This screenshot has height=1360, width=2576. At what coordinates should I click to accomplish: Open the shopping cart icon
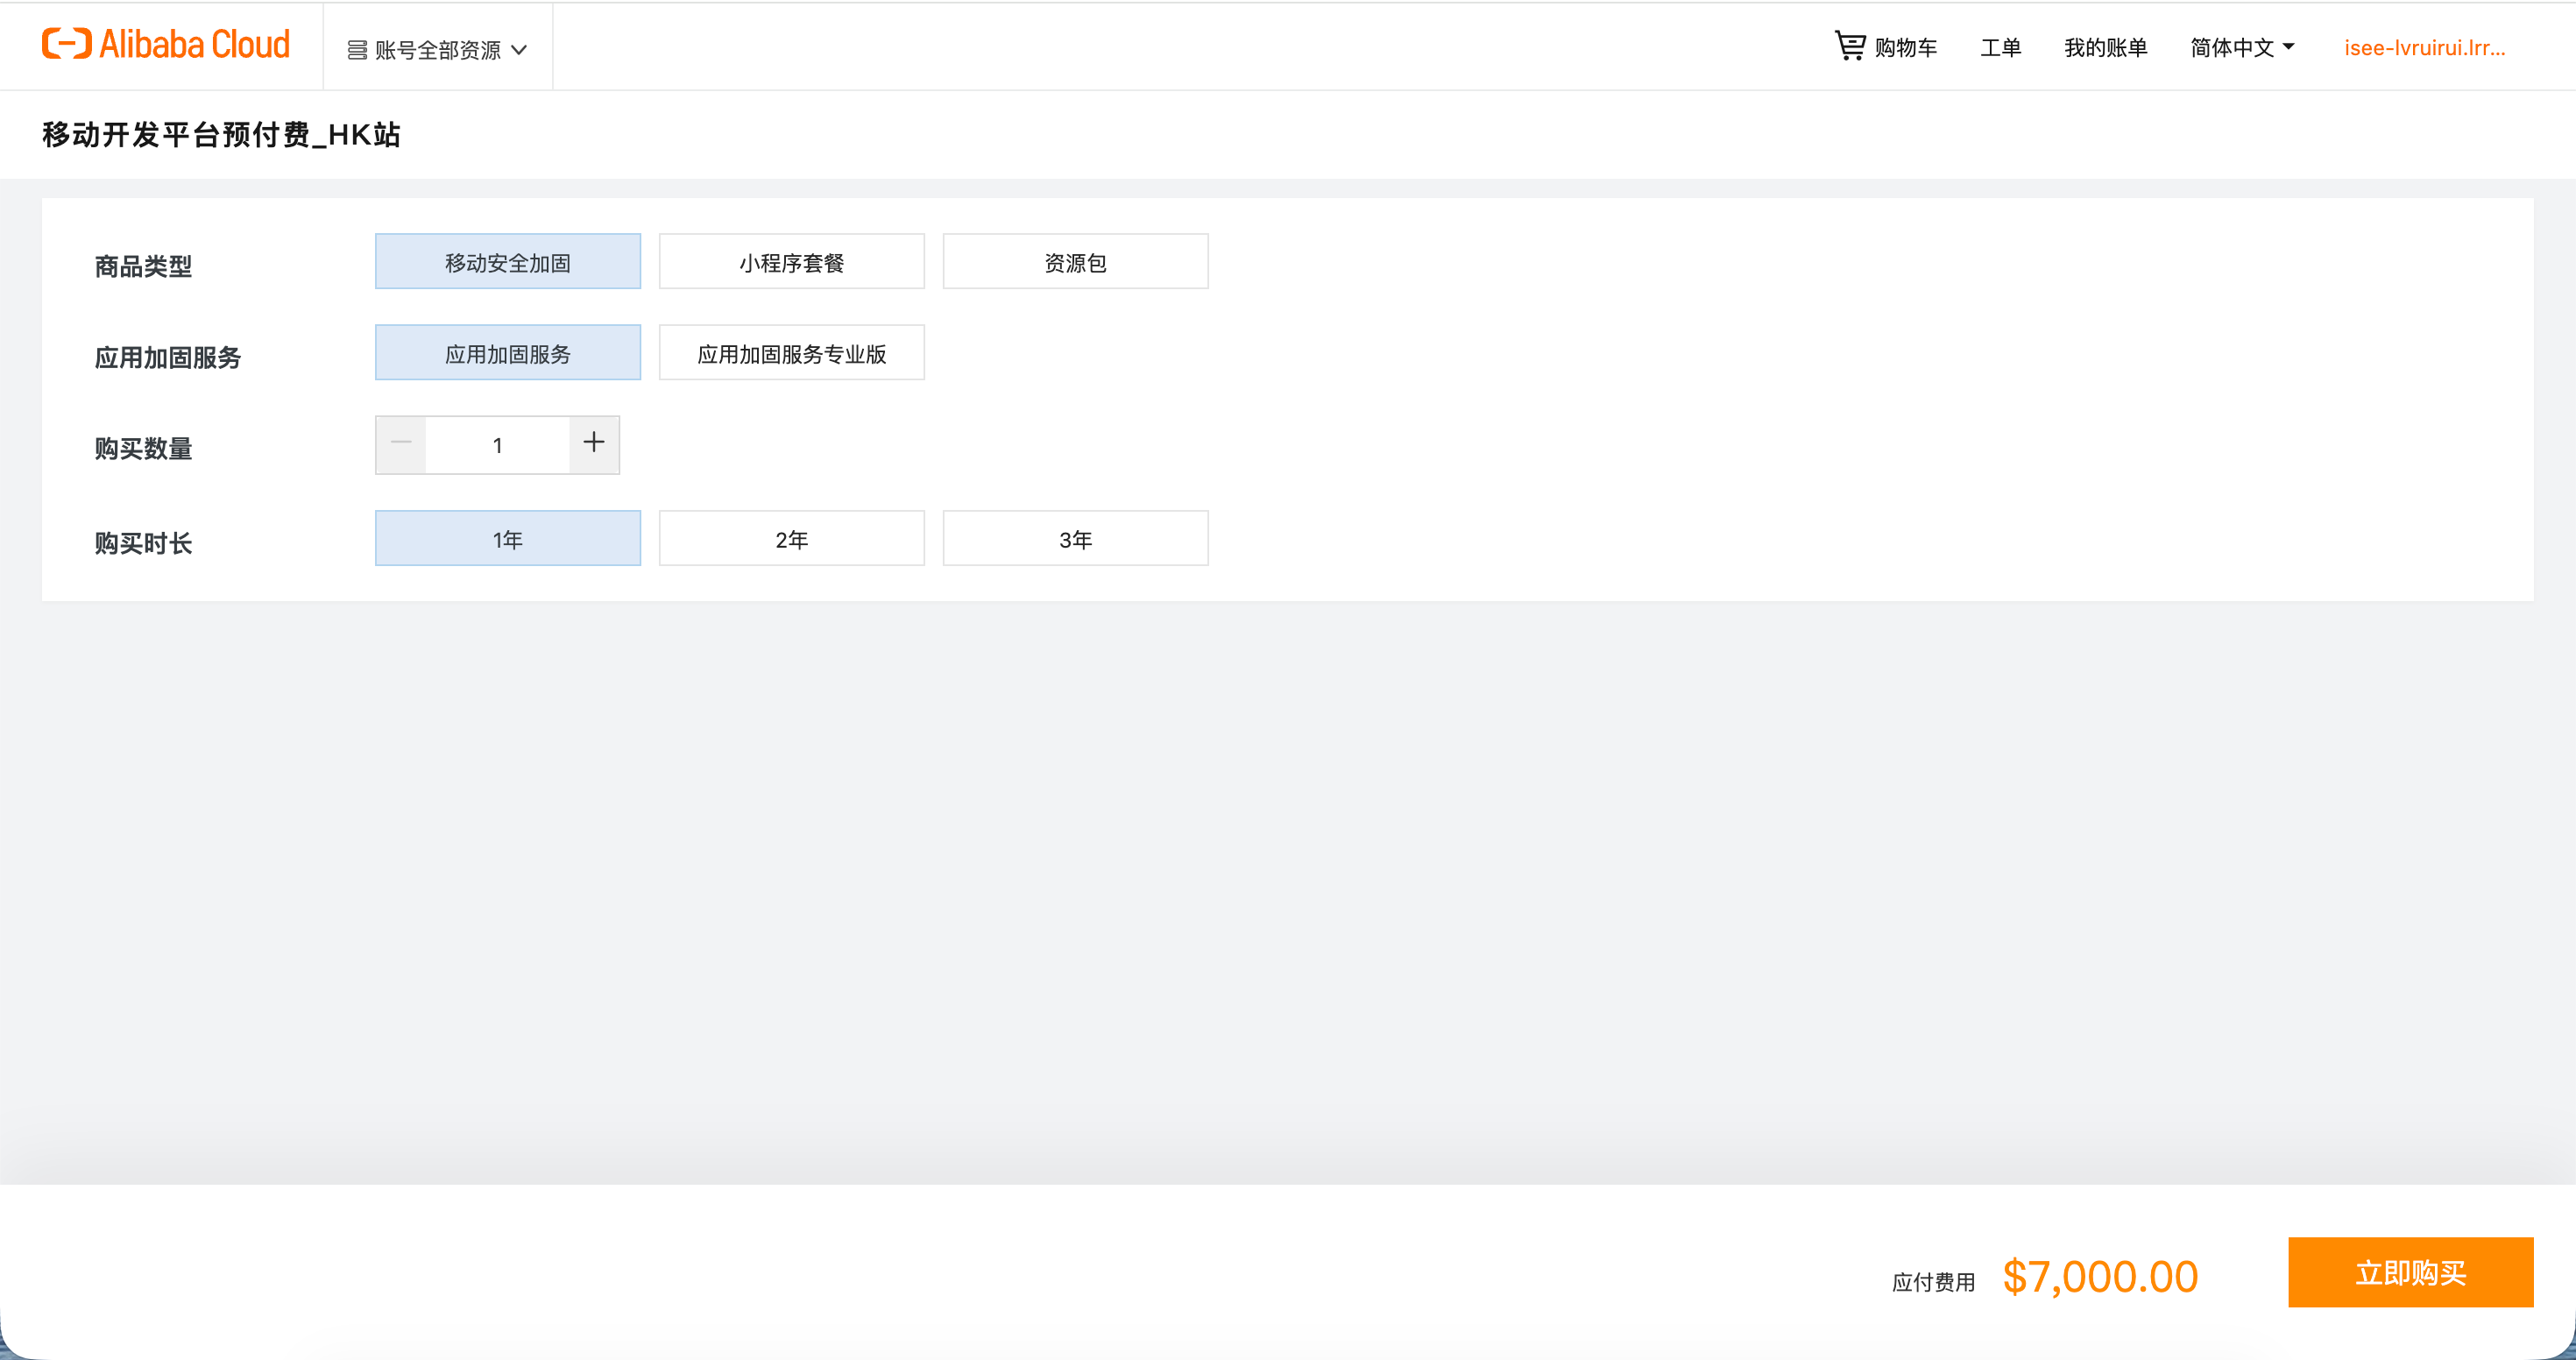(x=1850, y=46)
